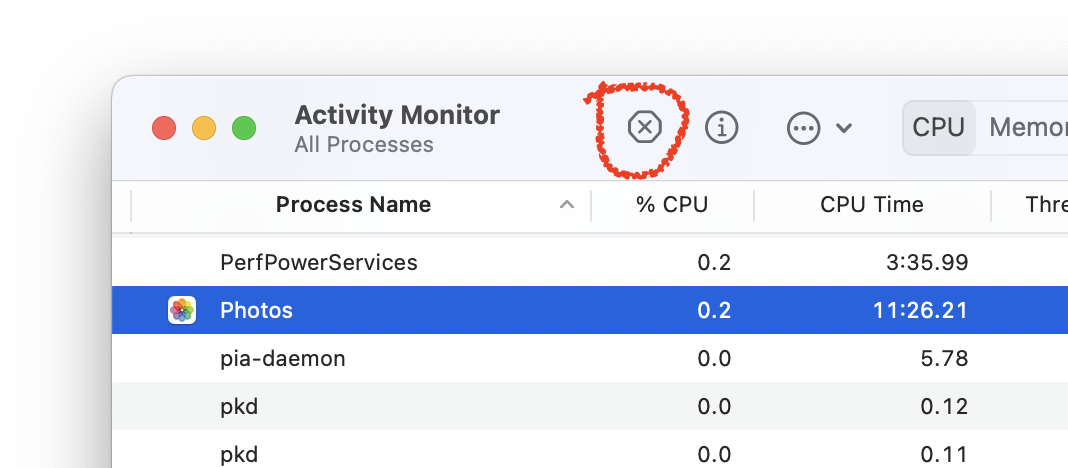Screen dimensions: 1068x468
Task: Sort by the Process Name column header
Action: tap(353, 205)
